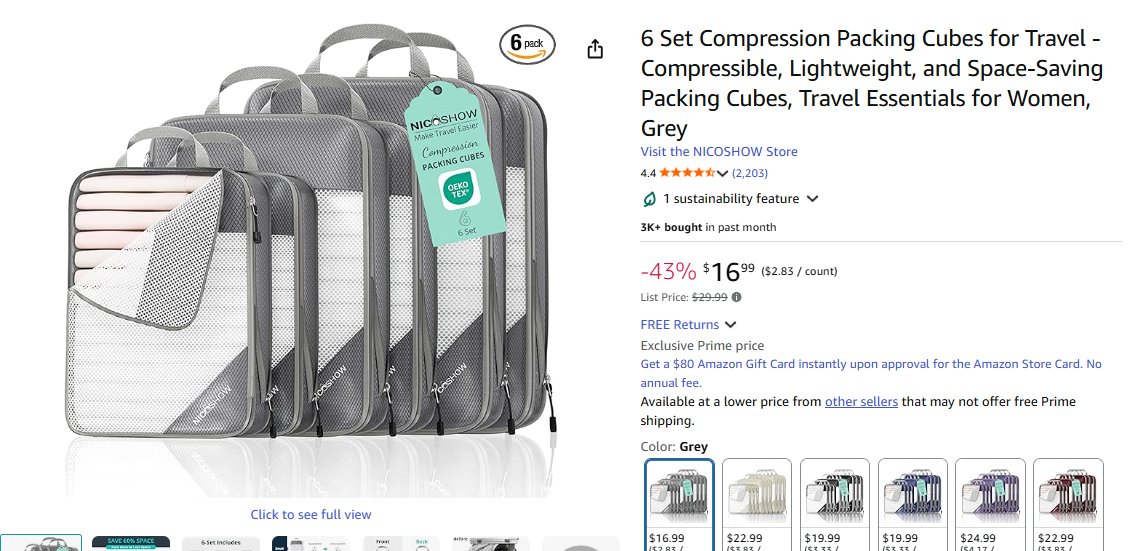The height and width of the screenshot is (551, 1139).
Task: Click the green sustainability leaf icon
Action: click(649, 199)
